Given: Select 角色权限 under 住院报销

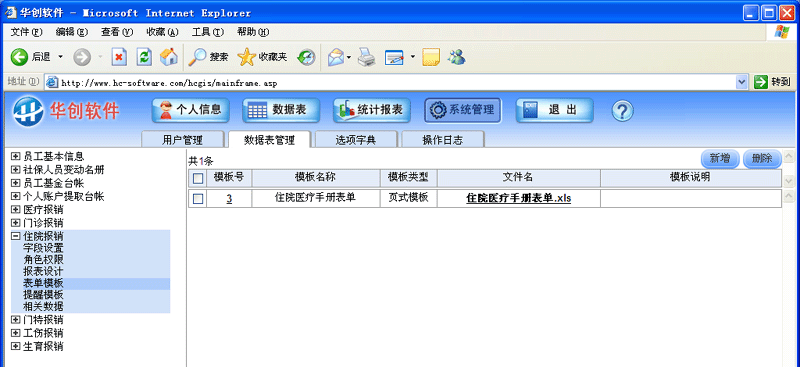Looking at the screenshot, I should pos(43,260).
